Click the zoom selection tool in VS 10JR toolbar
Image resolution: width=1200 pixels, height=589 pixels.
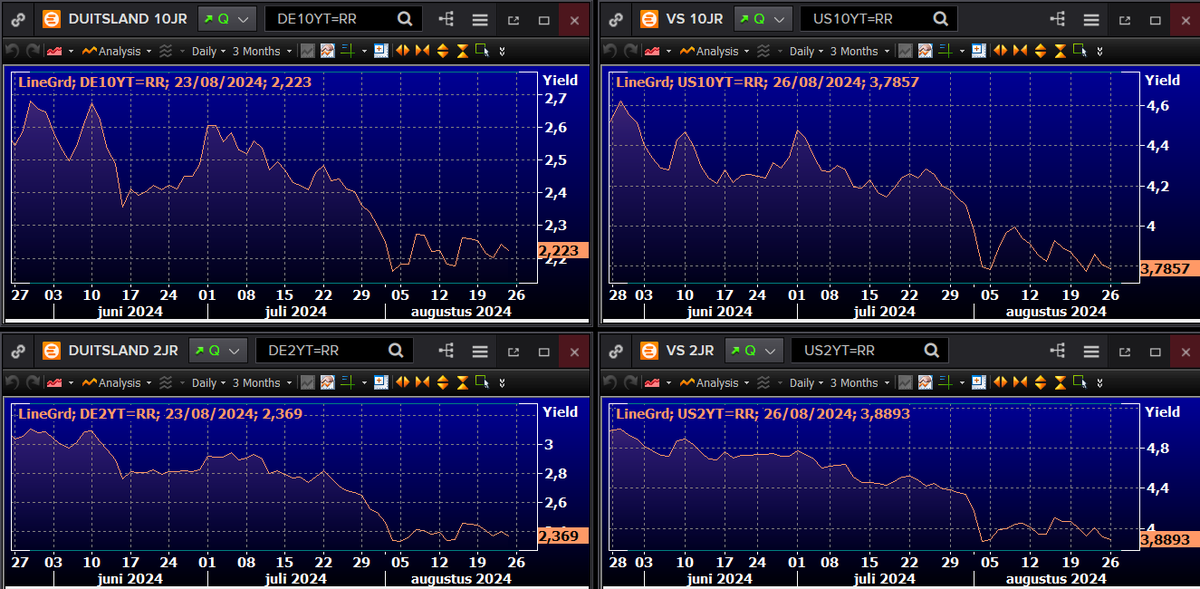[x=1080, y=51]
